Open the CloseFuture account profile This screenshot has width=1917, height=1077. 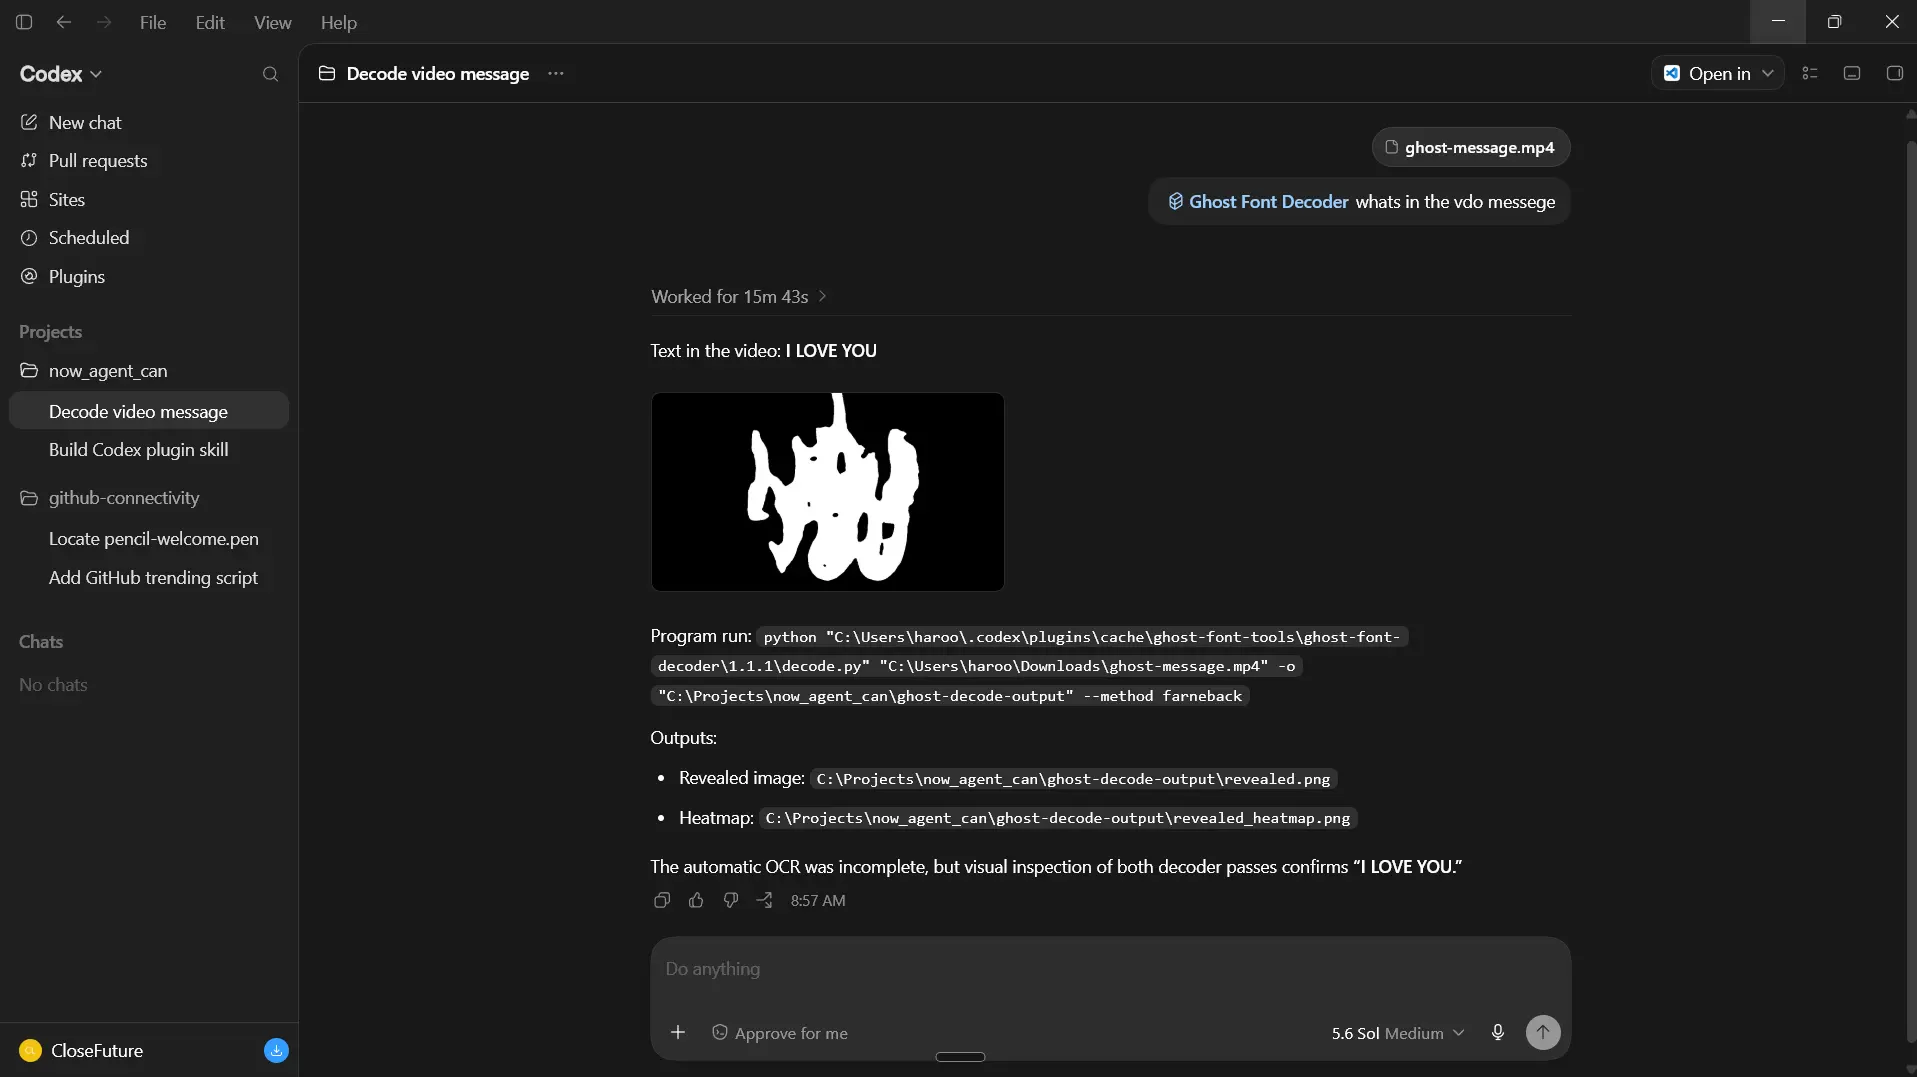(81, 1050)
